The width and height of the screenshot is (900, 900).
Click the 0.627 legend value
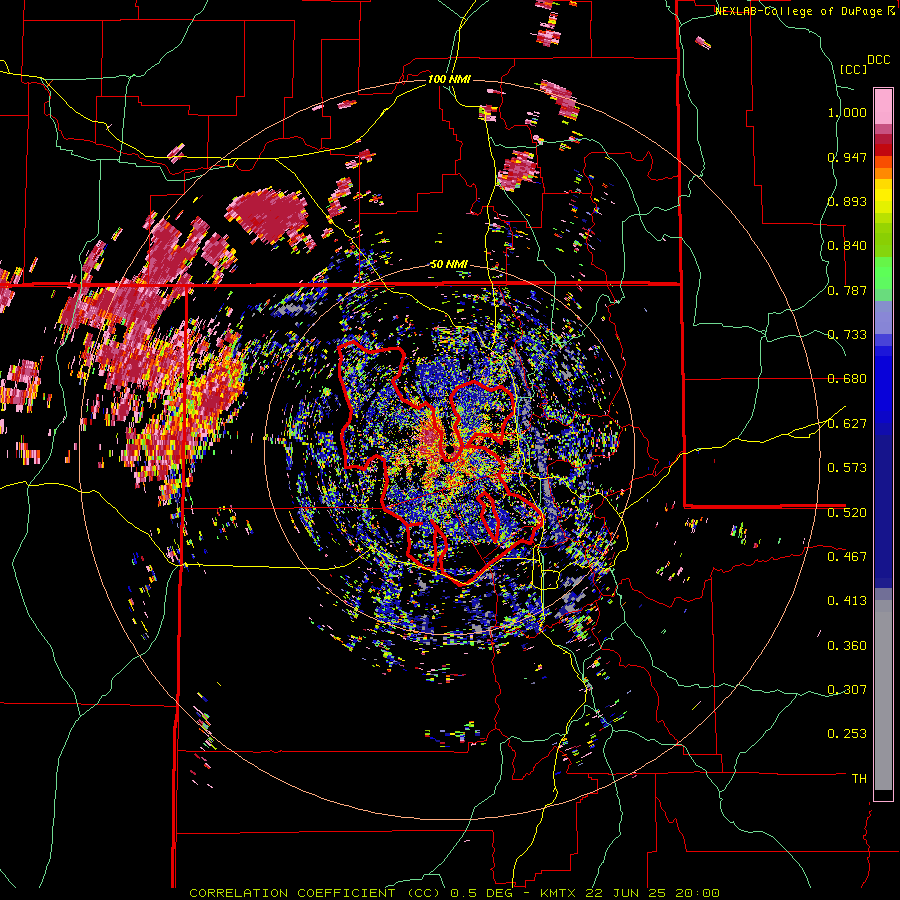click(847, 424)
